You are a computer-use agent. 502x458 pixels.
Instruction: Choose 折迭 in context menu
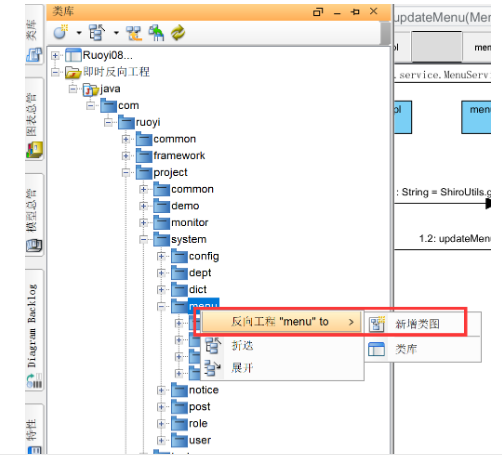point(282,346)
